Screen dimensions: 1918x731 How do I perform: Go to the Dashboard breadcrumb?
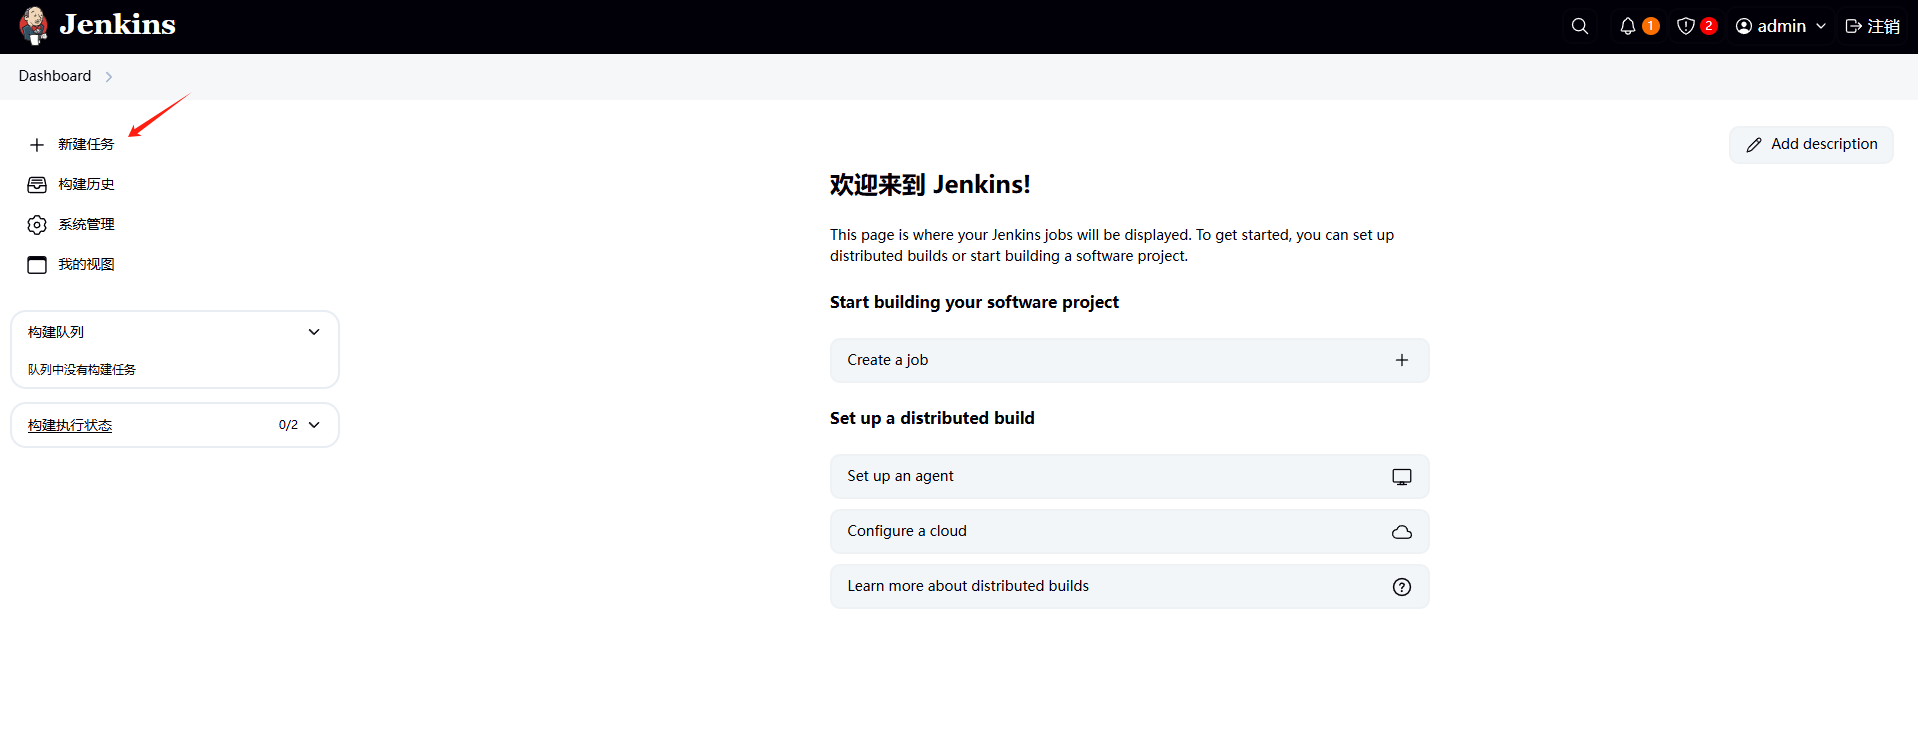[55, 76]
